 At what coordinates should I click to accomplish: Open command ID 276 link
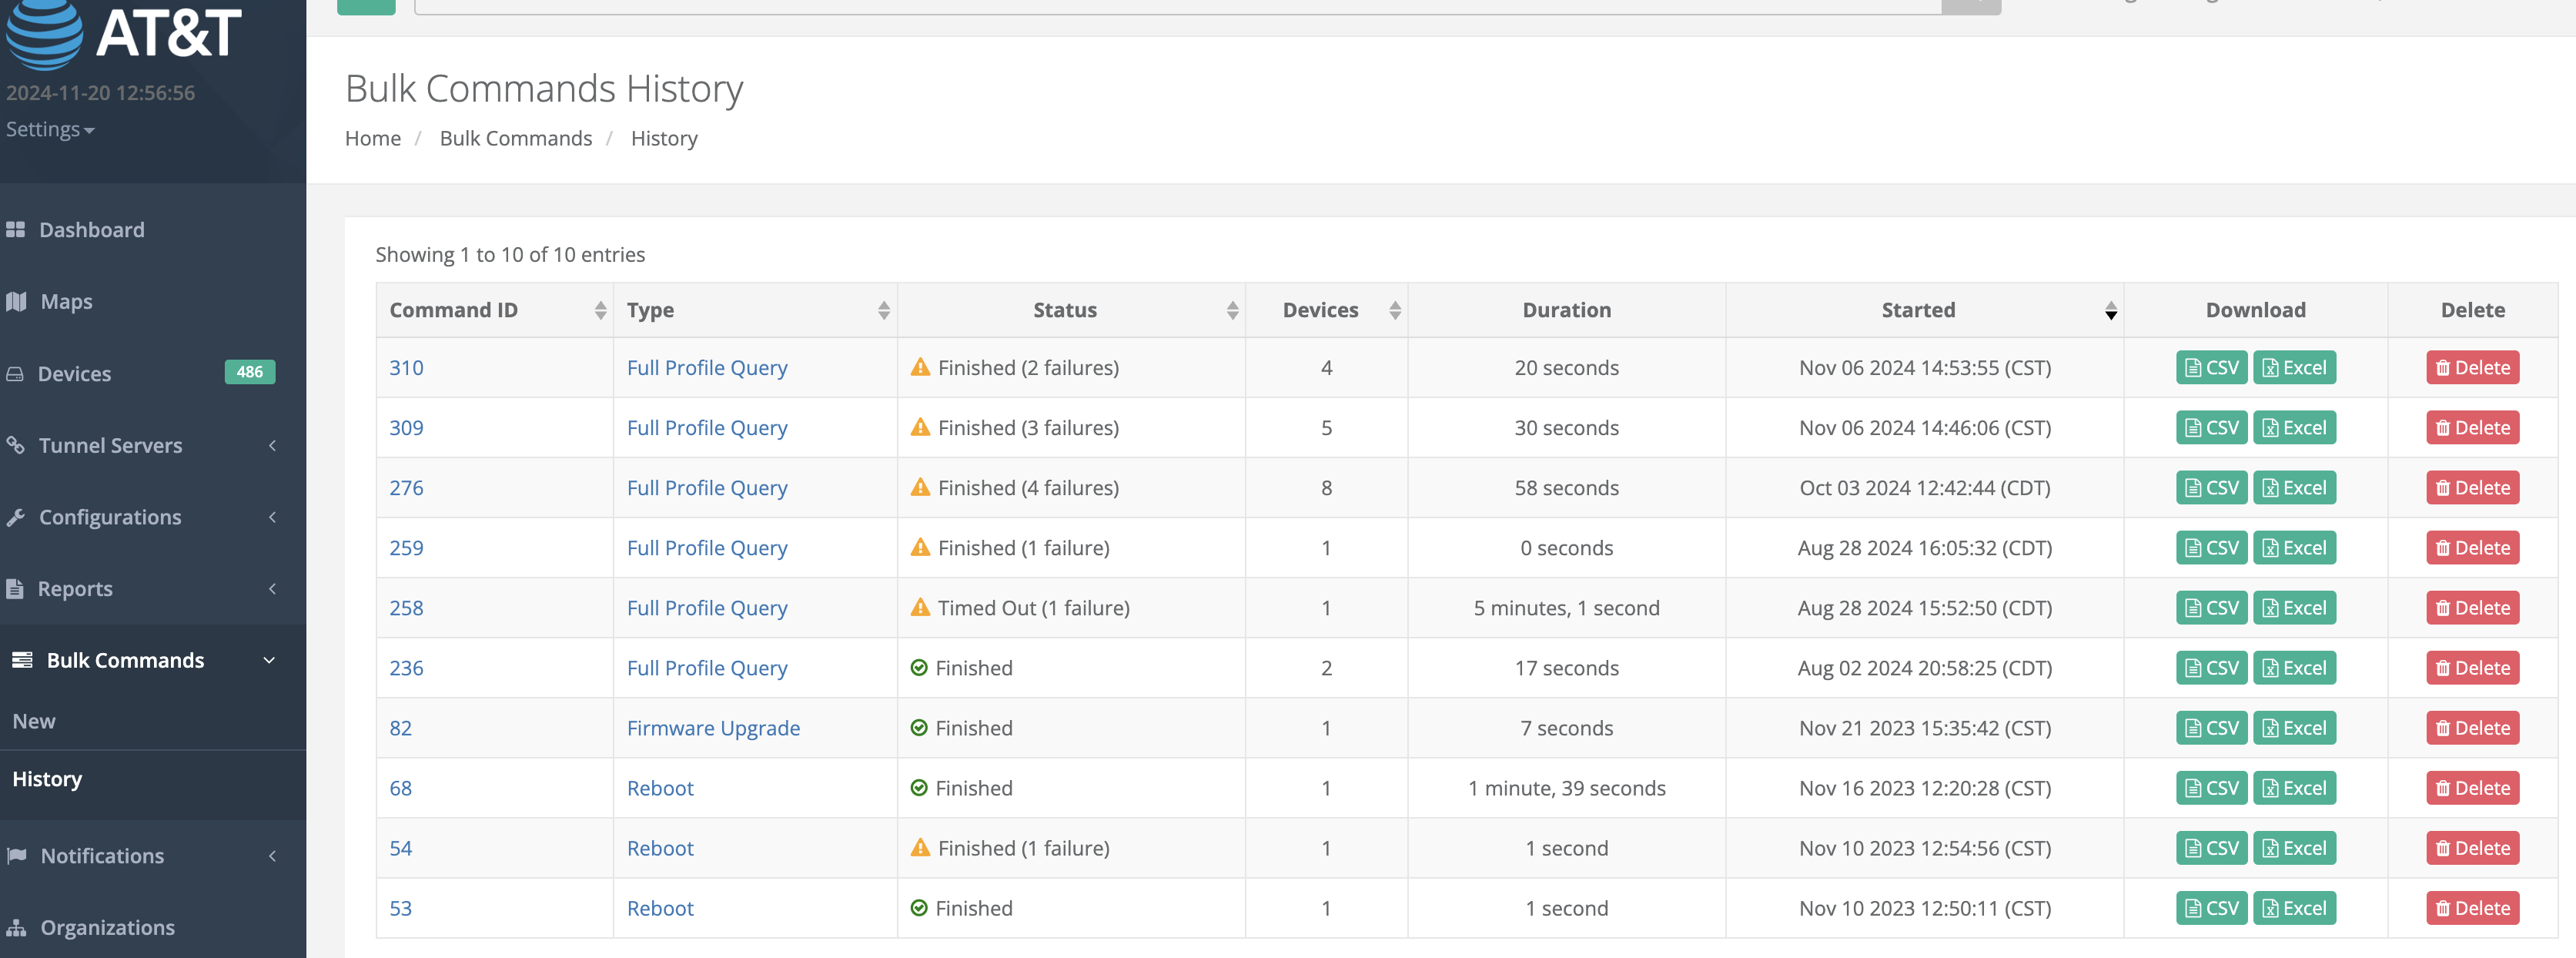coord(406,488)
